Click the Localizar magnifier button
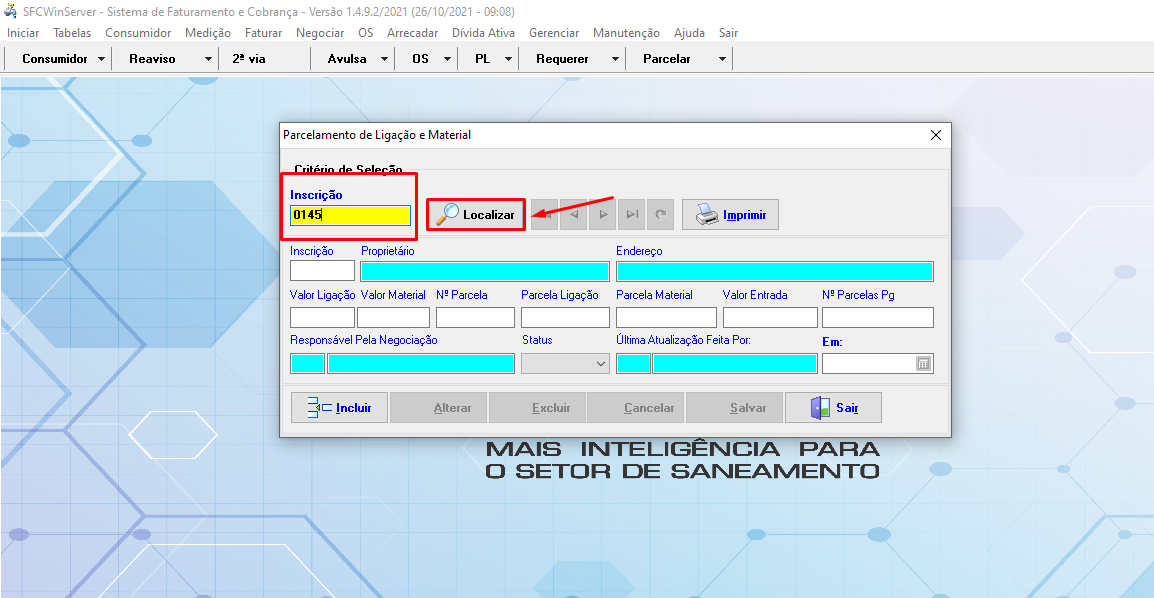Image resolution: width=1154 pixels, height=598 pixels. [x=476, y=215]
